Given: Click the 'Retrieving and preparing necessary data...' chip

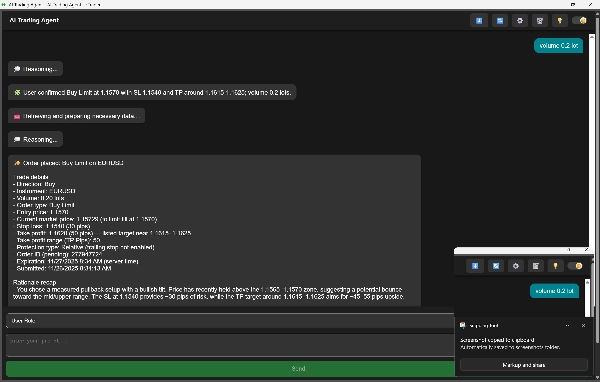Looking at the screenshot, I should tap(77, 116).
